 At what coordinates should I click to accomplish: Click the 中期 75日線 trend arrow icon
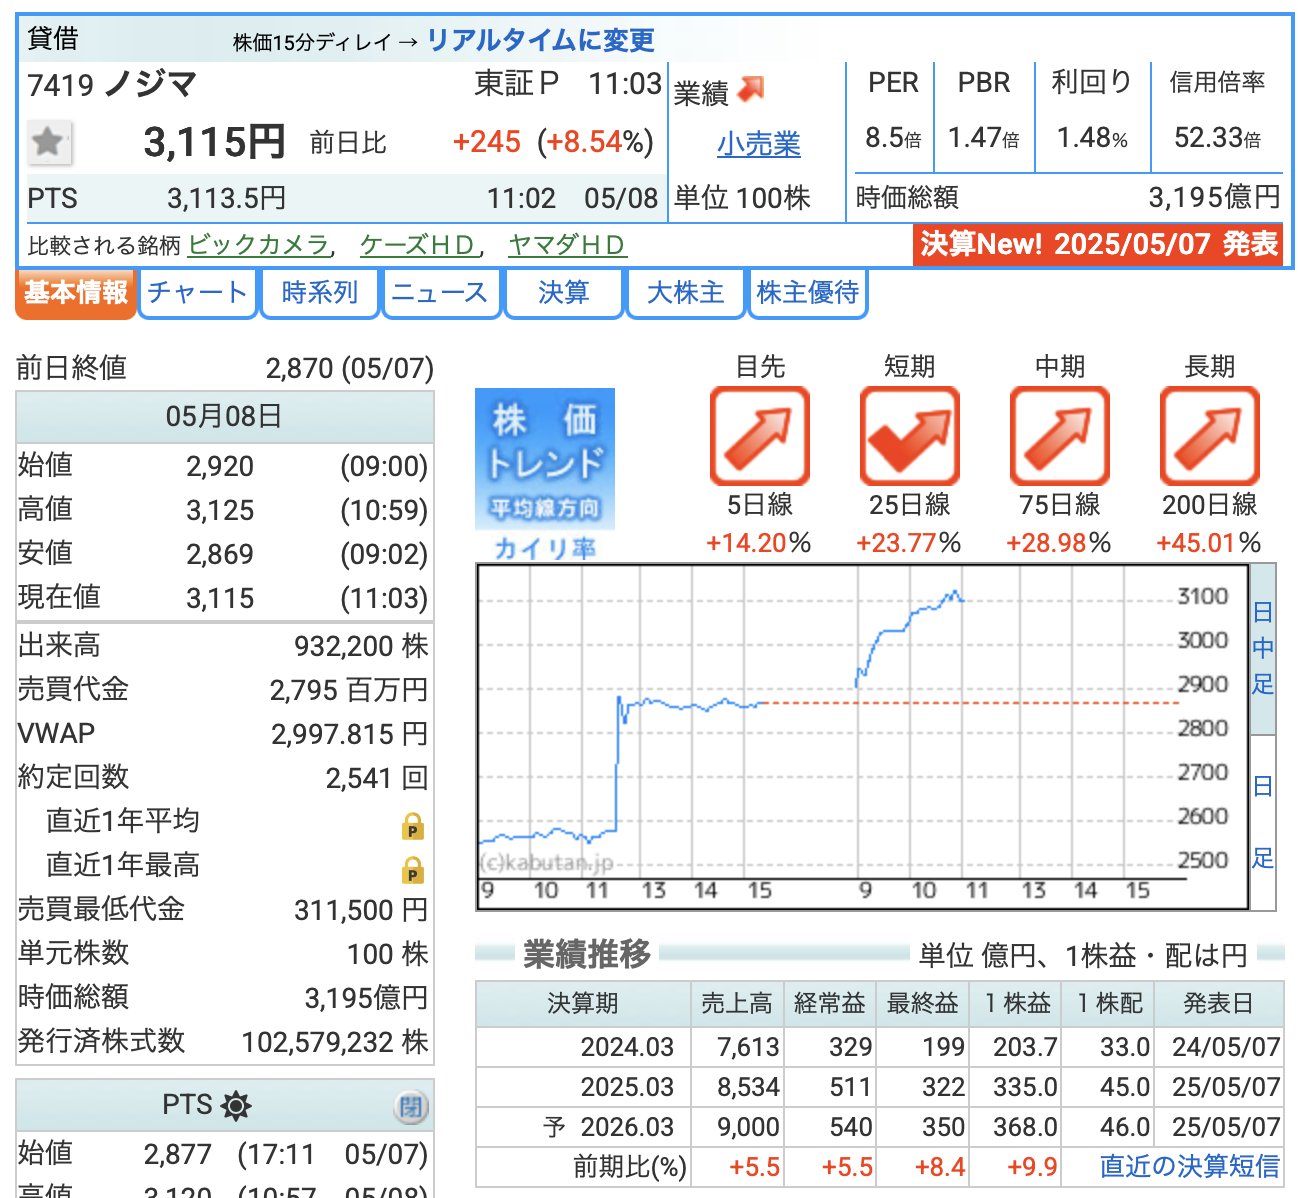coord(1059,436)
